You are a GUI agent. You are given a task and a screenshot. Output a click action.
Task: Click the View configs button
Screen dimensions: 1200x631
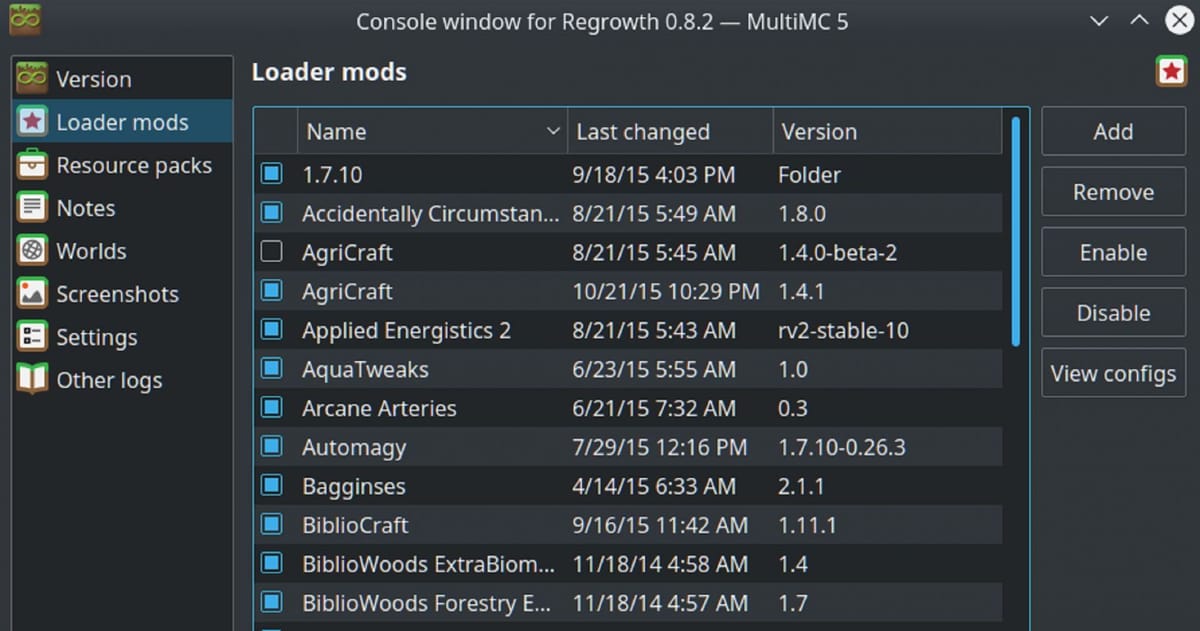[x=1113, y=373]
